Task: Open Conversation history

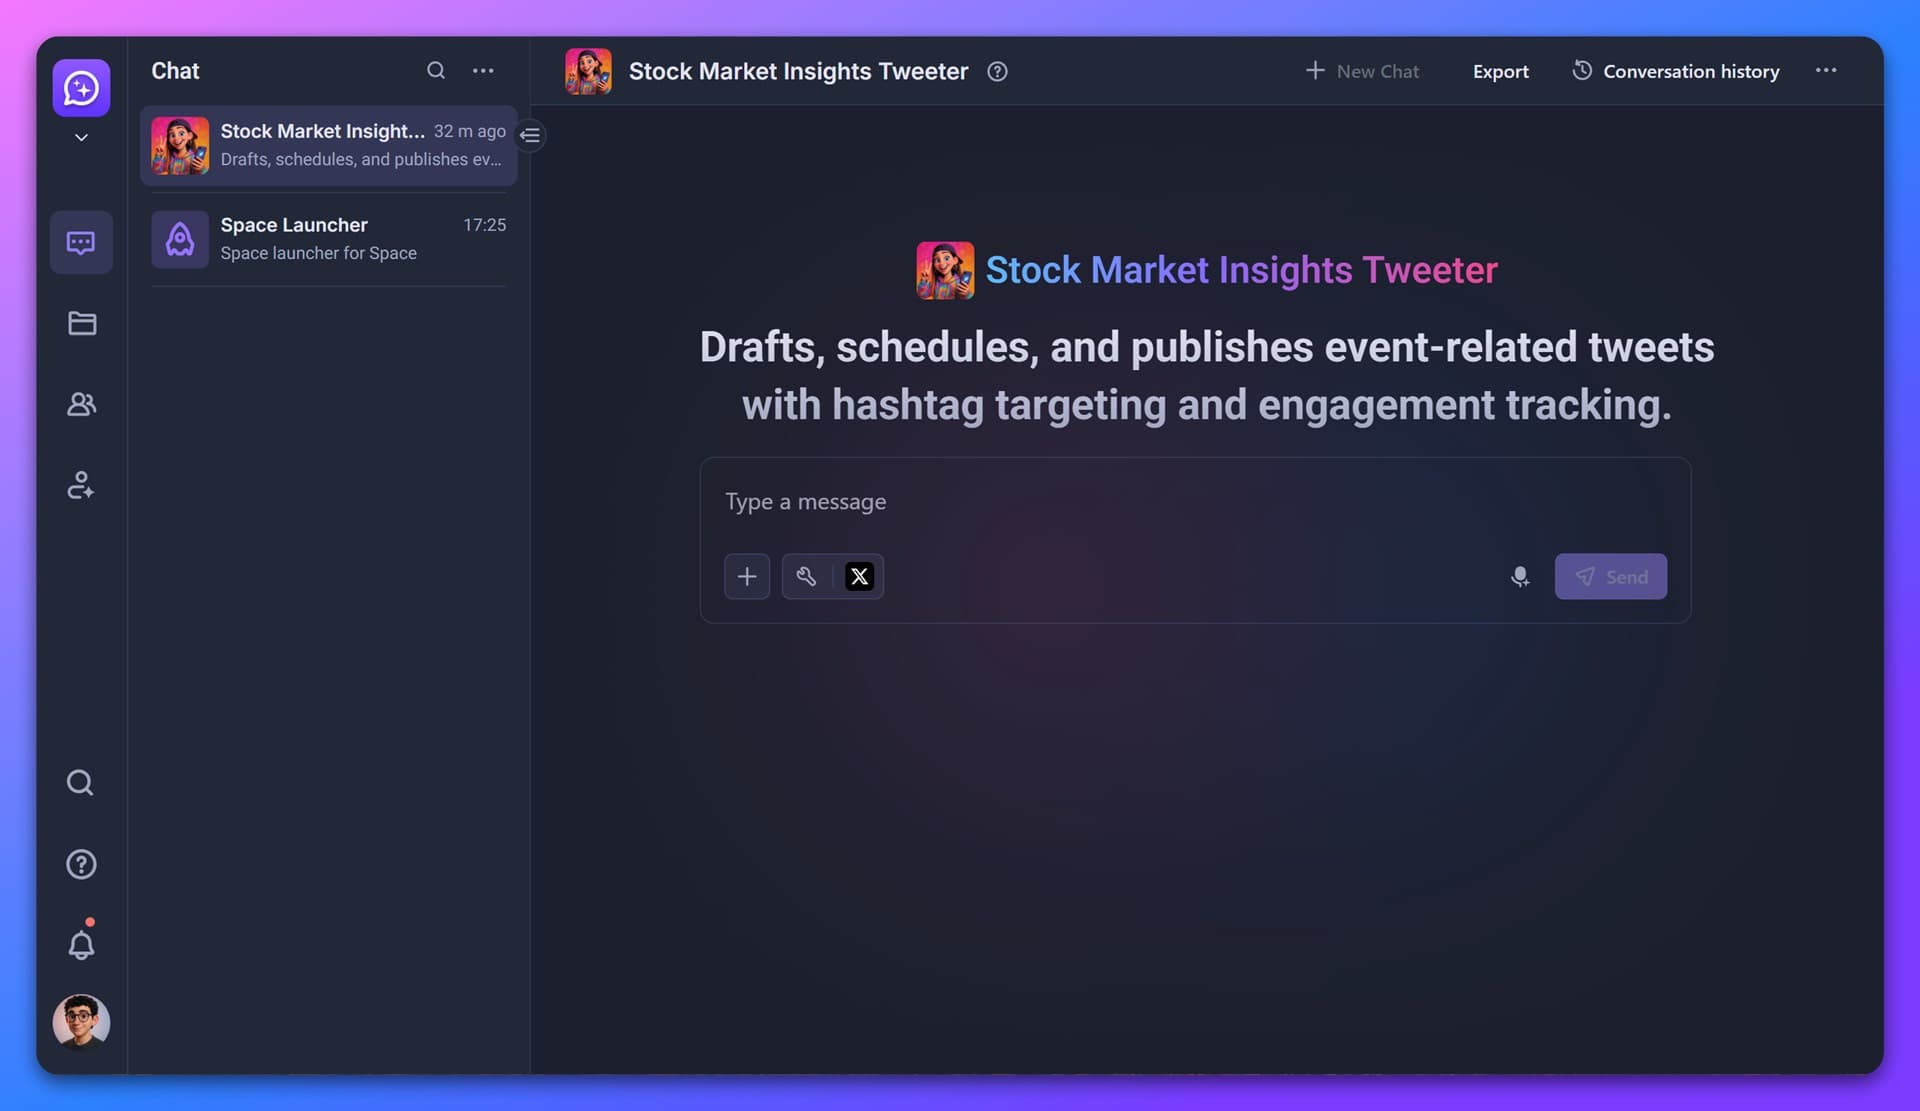Action: 1676,71
